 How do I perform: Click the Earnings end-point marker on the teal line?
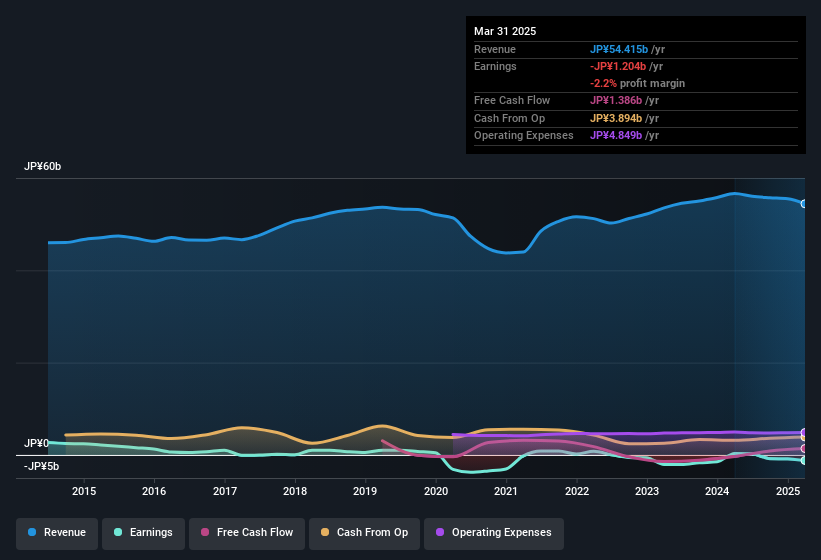[x=804, y=461]
